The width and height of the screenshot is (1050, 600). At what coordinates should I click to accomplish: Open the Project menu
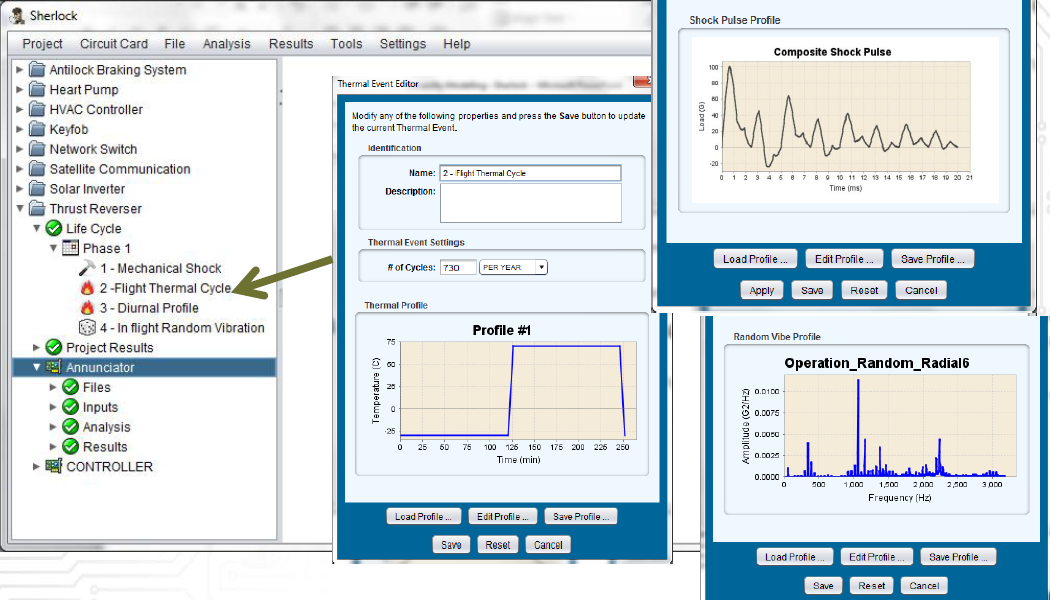[x=42, y=44]
